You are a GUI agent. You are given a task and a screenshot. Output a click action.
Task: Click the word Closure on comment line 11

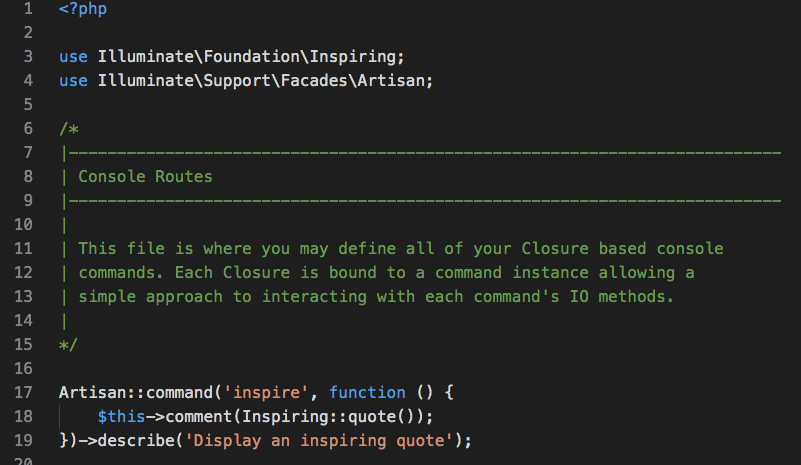[x=555, y=248]
